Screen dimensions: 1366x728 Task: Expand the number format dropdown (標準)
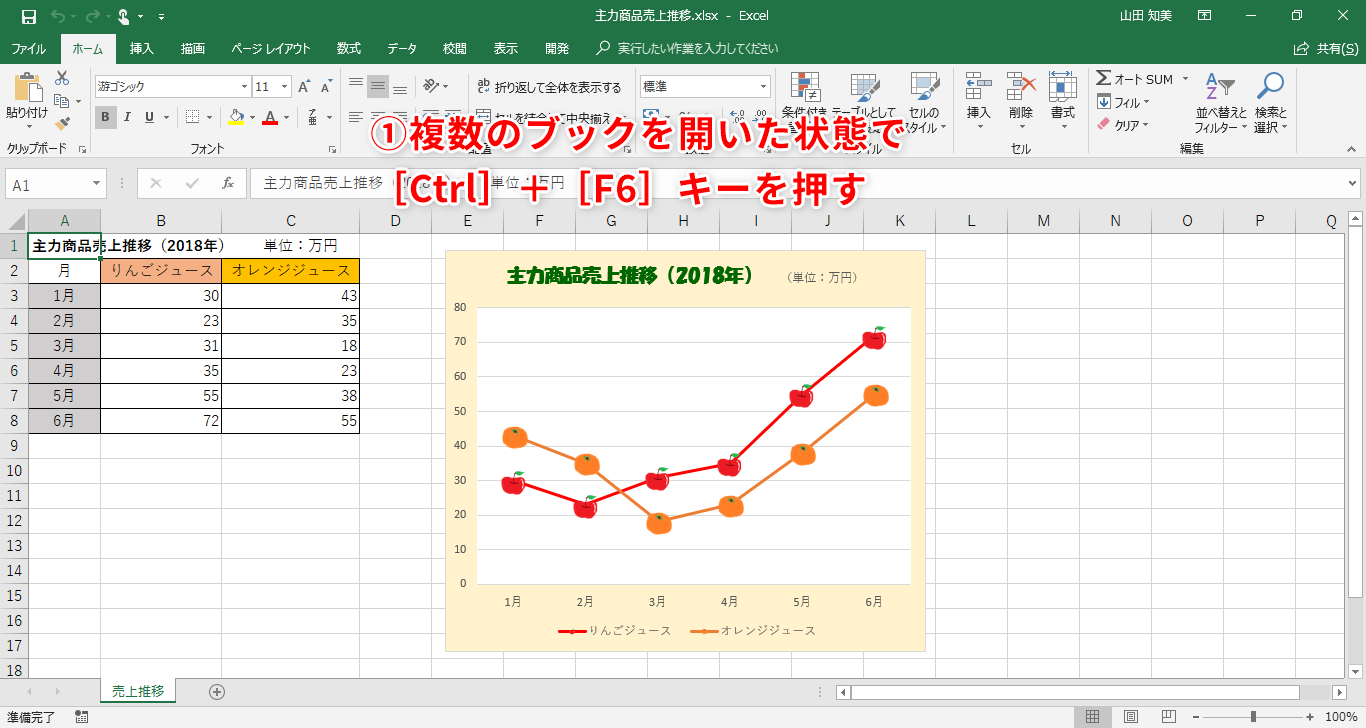pyautogui.click(x=763, y=87)
